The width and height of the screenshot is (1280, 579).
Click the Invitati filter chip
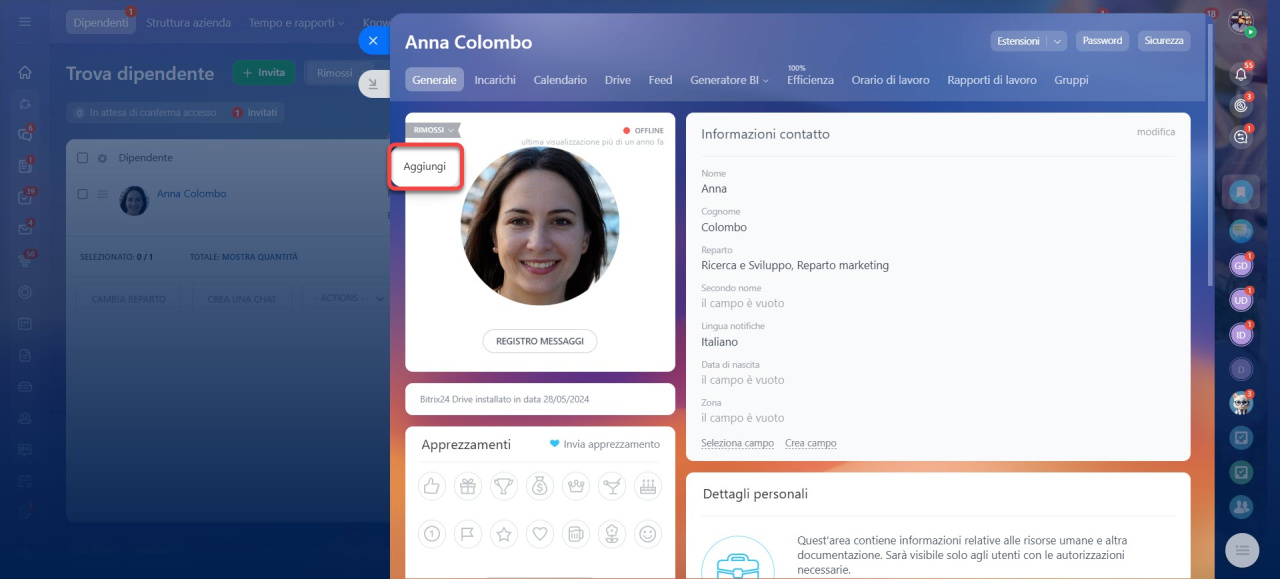[x=257, y=113]
